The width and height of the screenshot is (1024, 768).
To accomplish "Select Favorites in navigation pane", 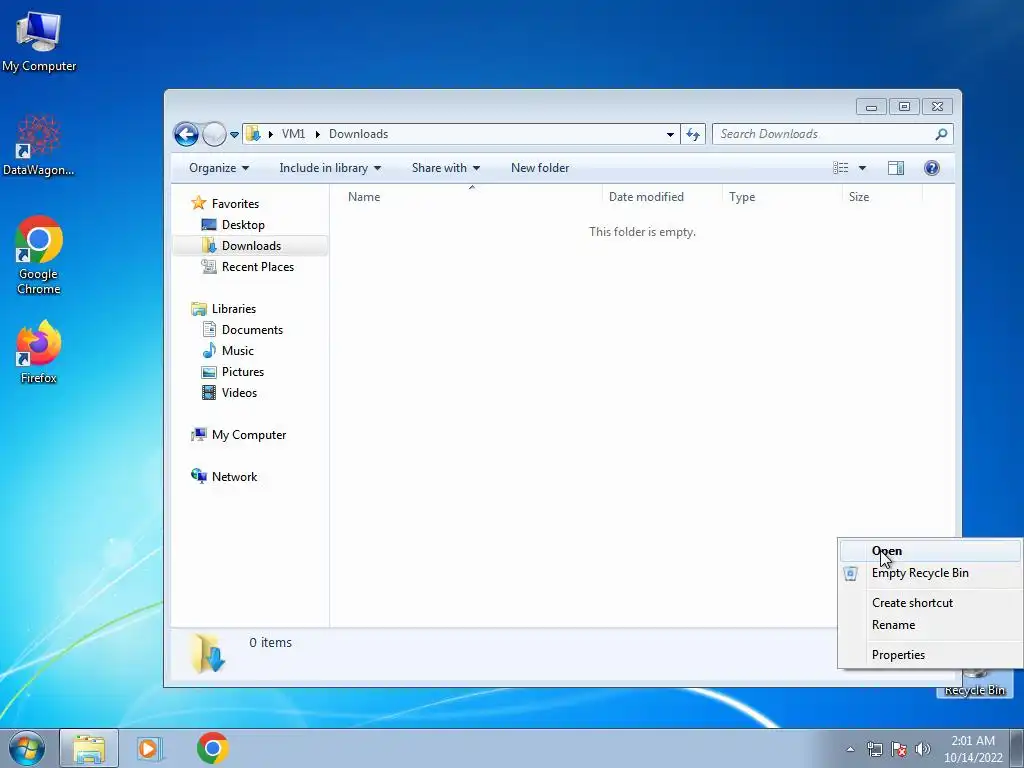I will 224,204.
